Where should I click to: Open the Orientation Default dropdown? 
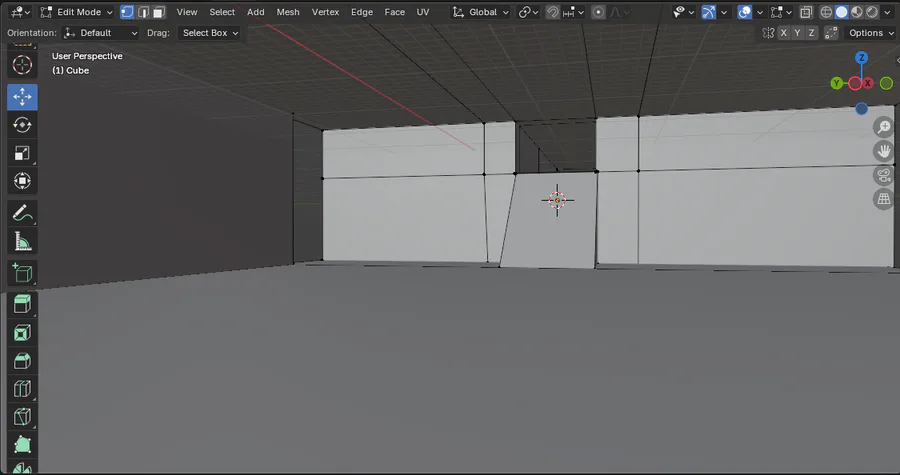100,33
